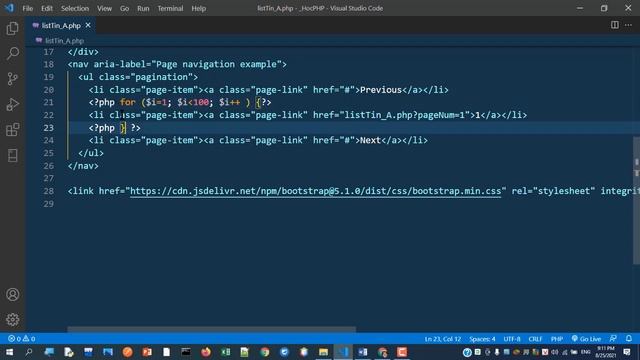Click line number 21 in the gutter

pos(48,102)
